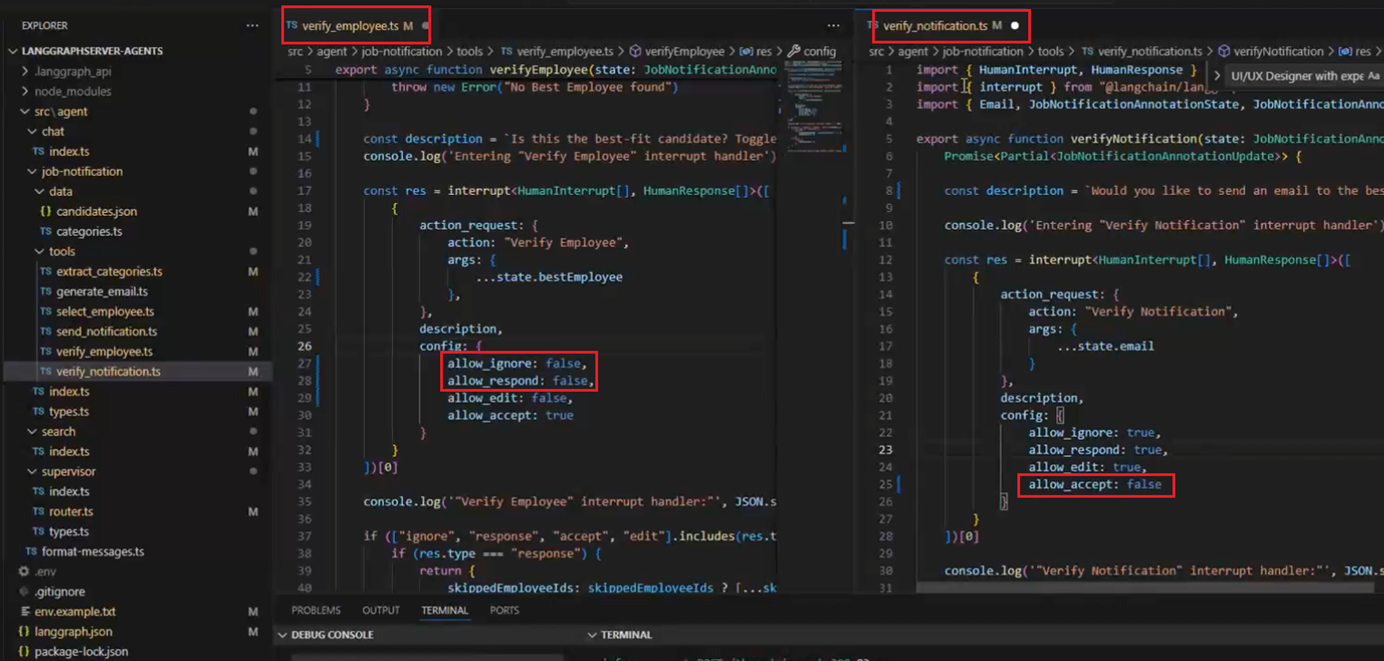This screenshot has height=661, width=1384.
Task: Click 'job-notification' in left editor breadcrumb
Action: point(402,51)
